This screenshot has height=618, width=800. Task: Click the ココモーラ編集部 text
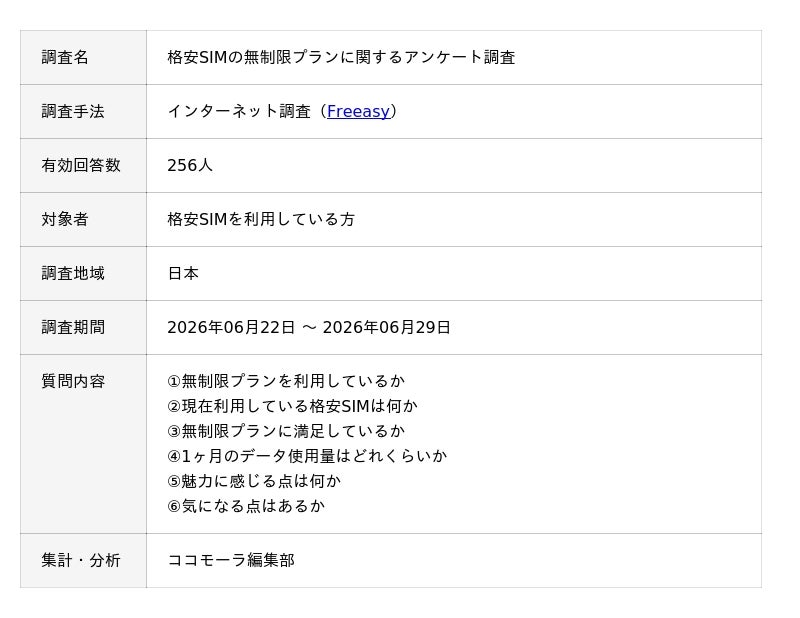point(231,560)
